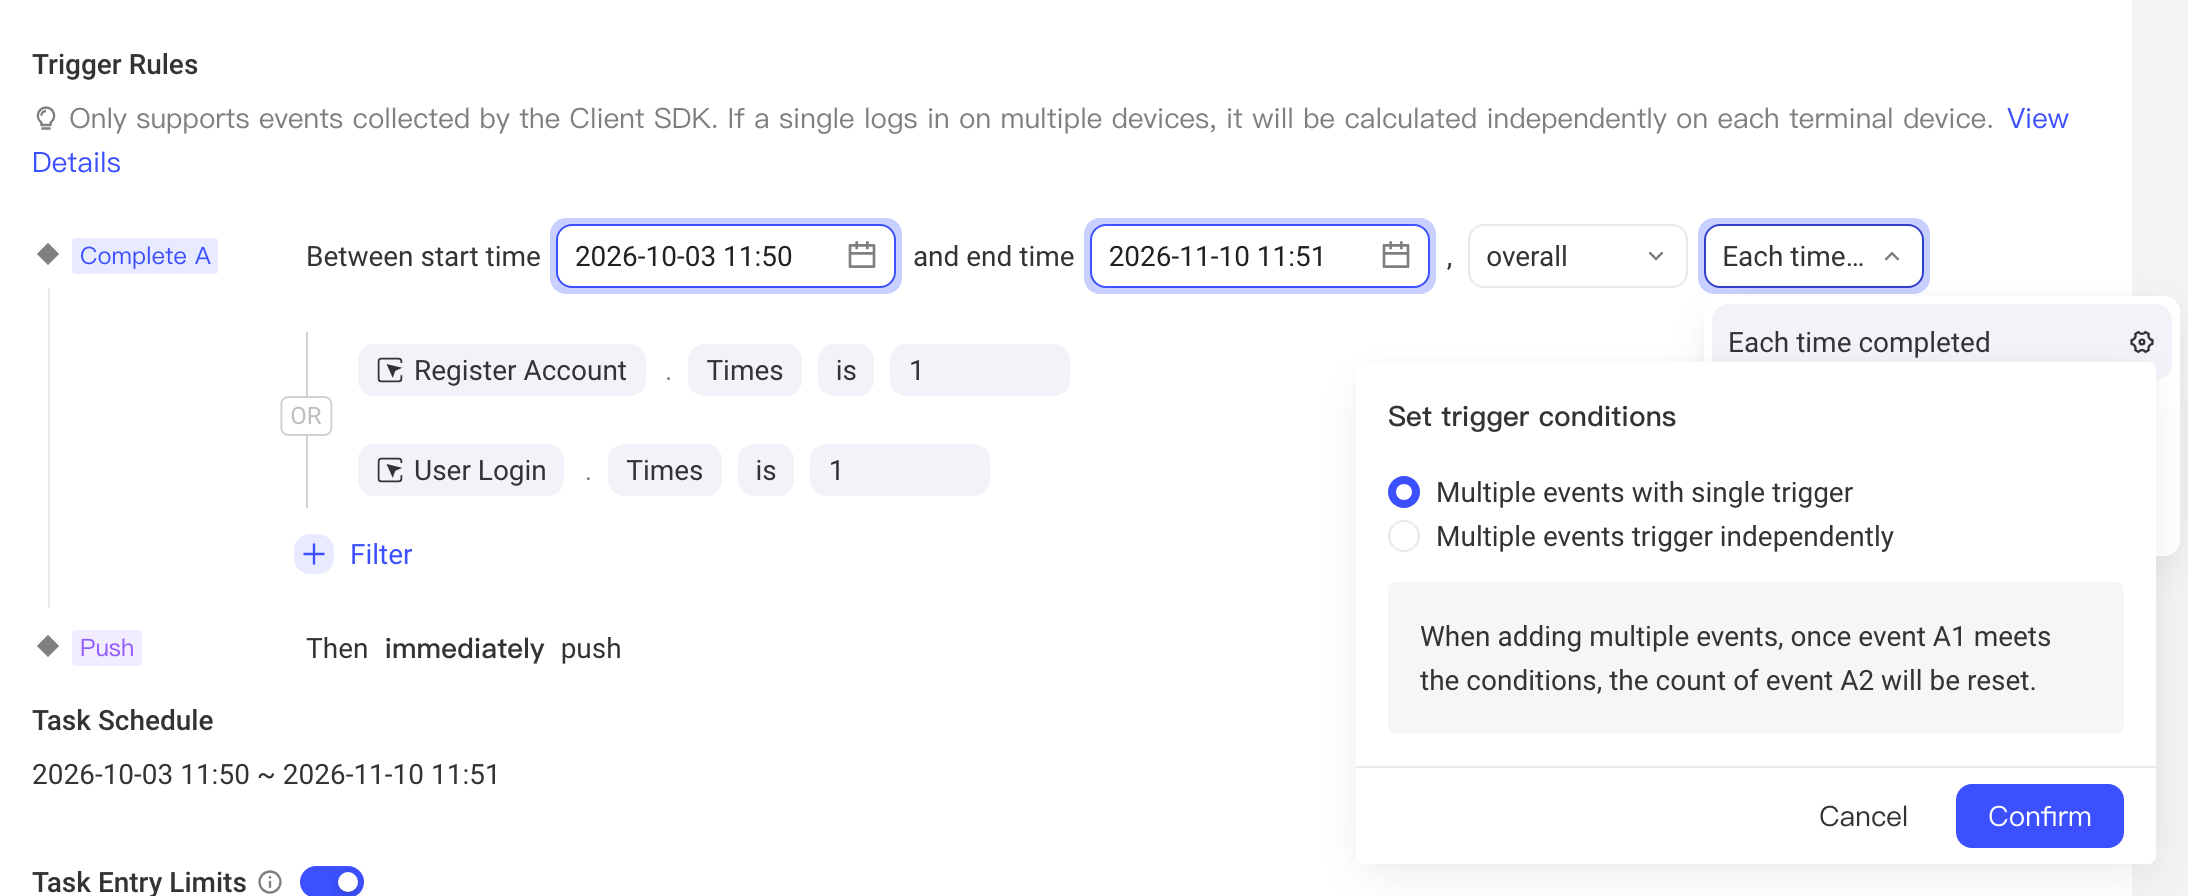This screenshot has width=2188, height=896.
Task: Click the gear icon beside Each time completed
Action: (x=2141, y=342)
